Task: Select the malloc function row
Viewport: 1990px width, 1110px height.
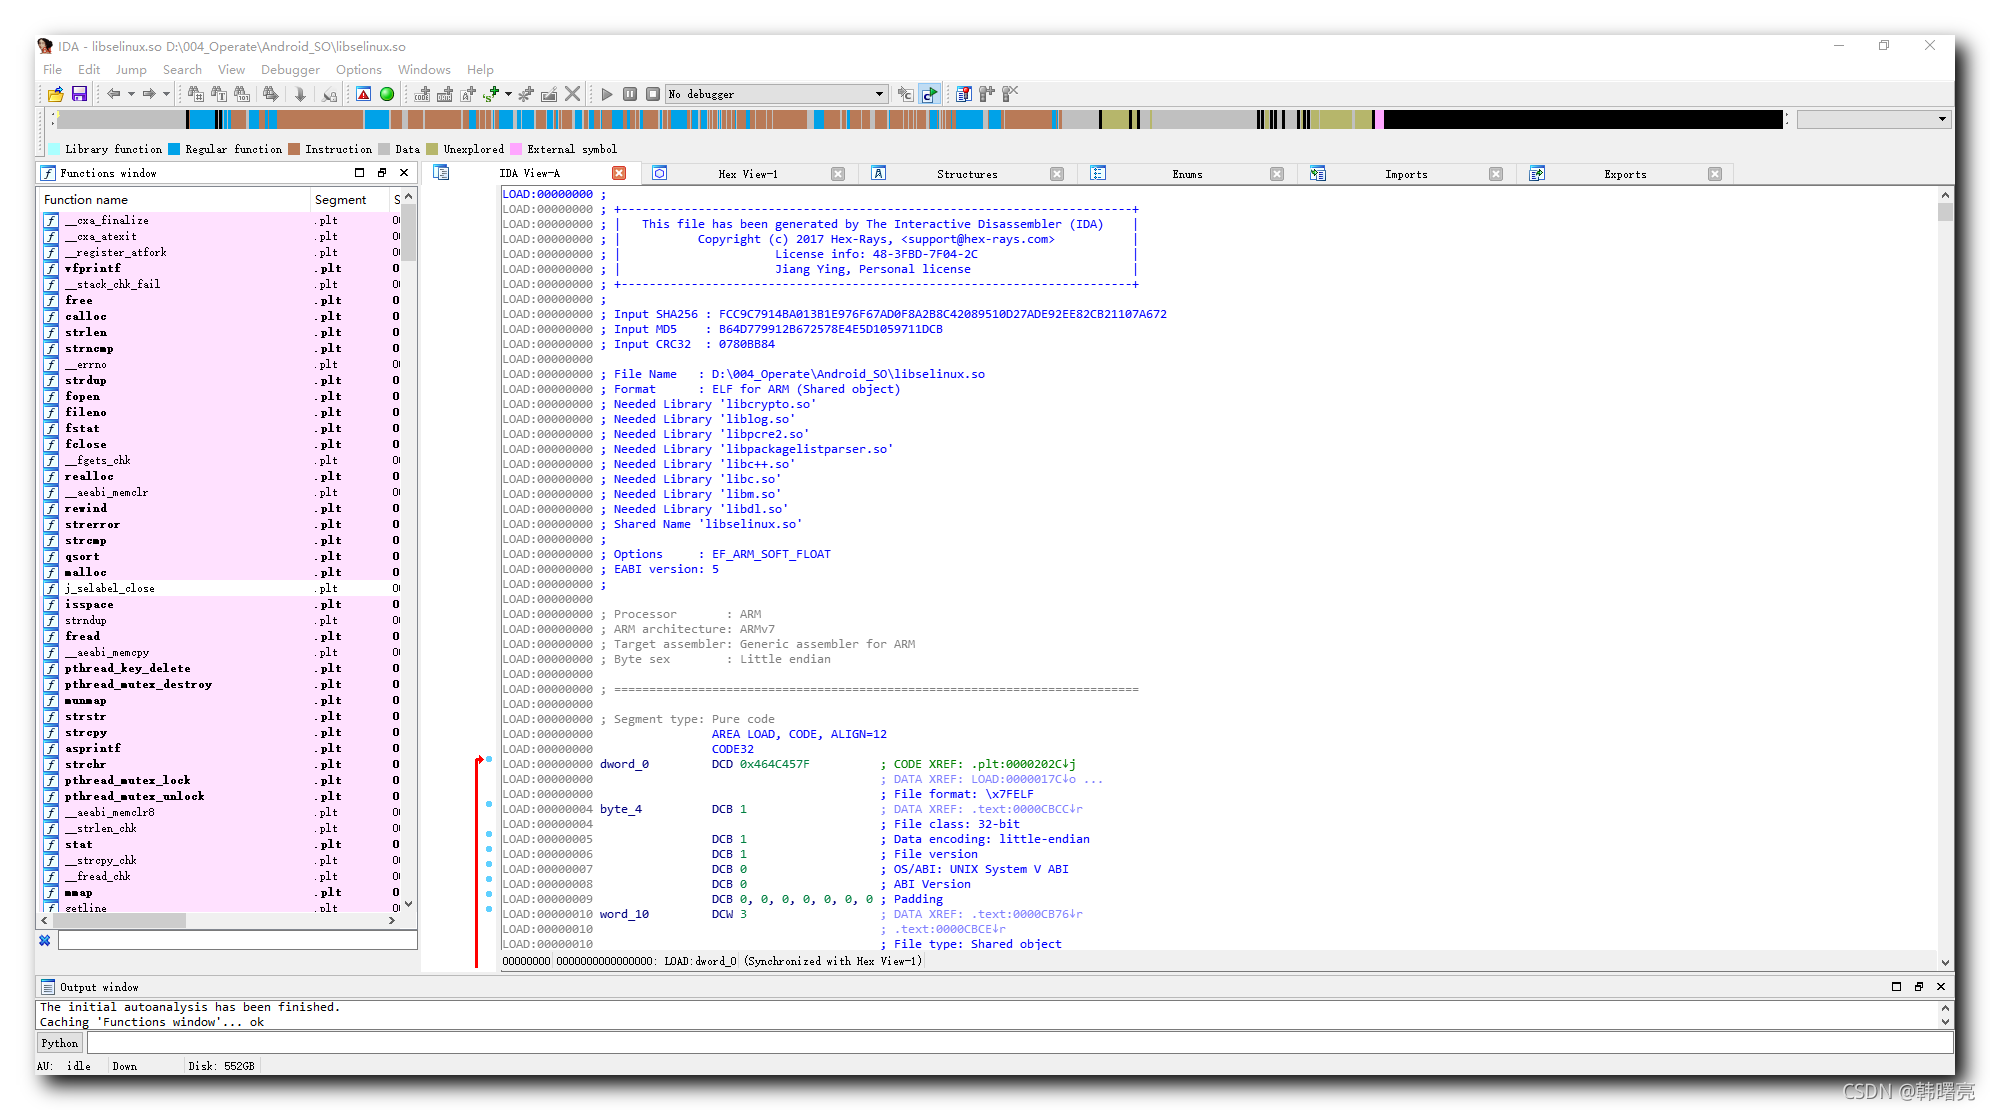Action: click(220, 572)
